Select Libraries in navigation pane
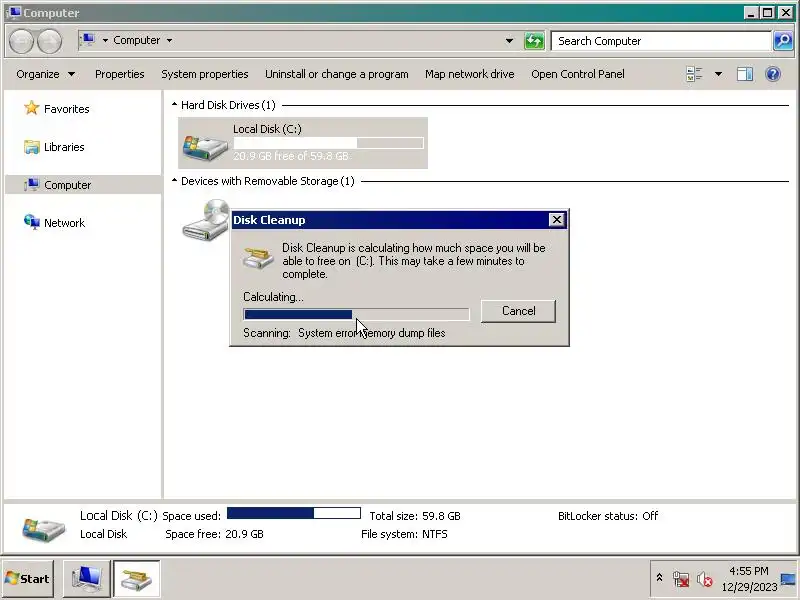This screenshot has height=600, width=800. click(x=64, y=147)
